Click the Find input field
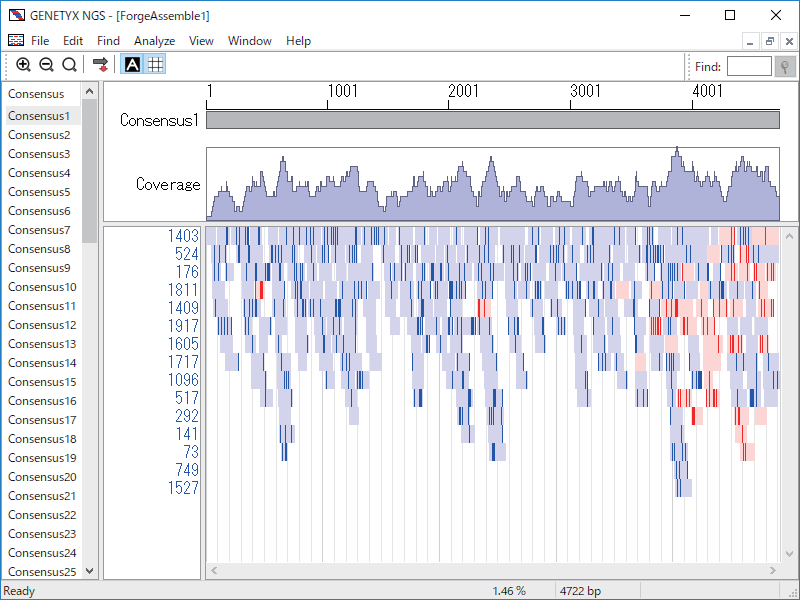 (749, 66)
